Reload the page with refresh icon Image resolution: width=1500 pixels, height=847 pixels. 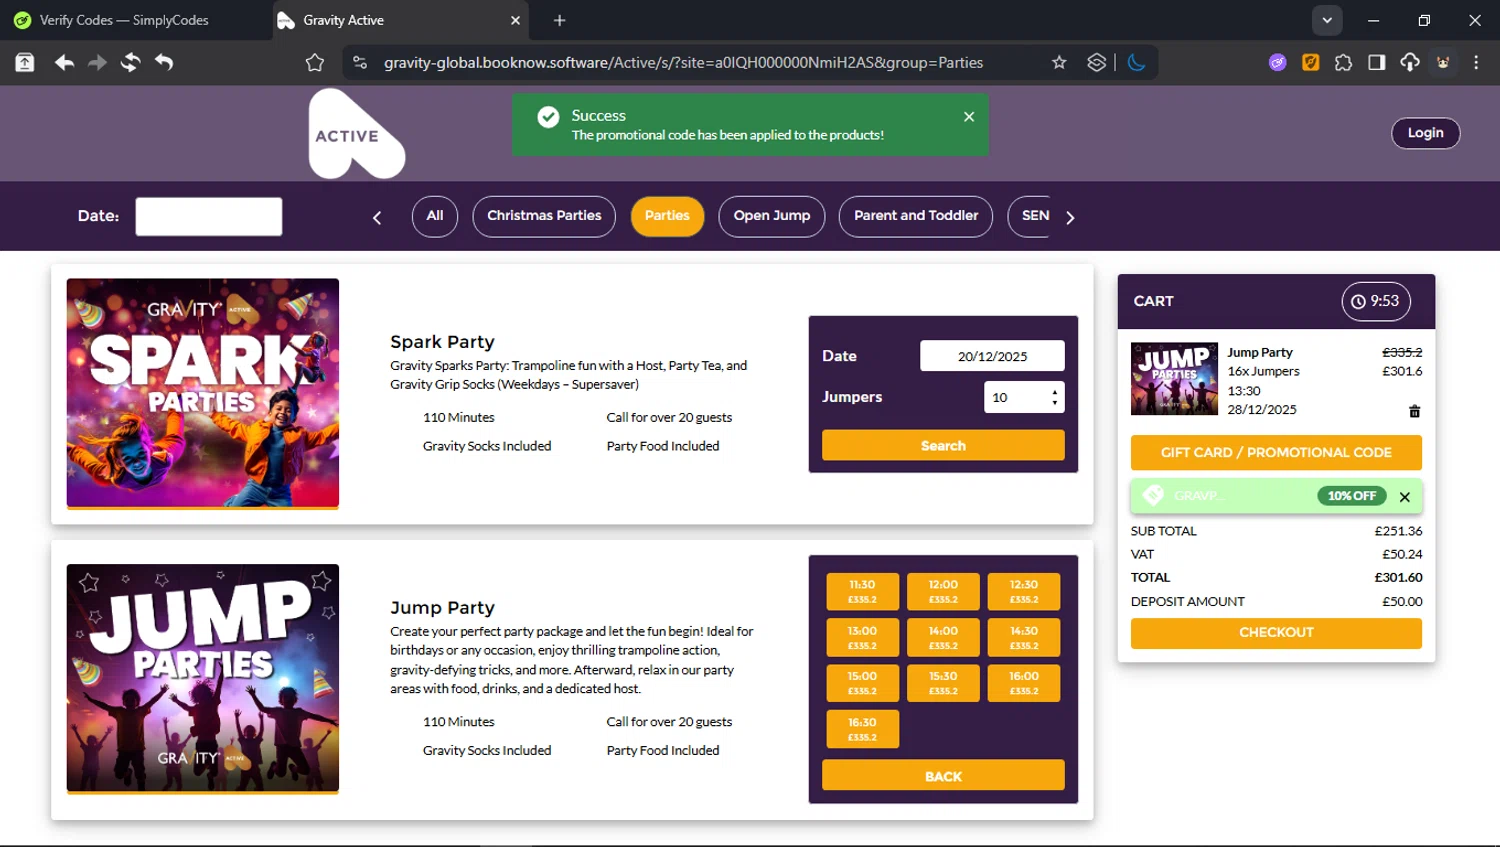coord(130,62)
